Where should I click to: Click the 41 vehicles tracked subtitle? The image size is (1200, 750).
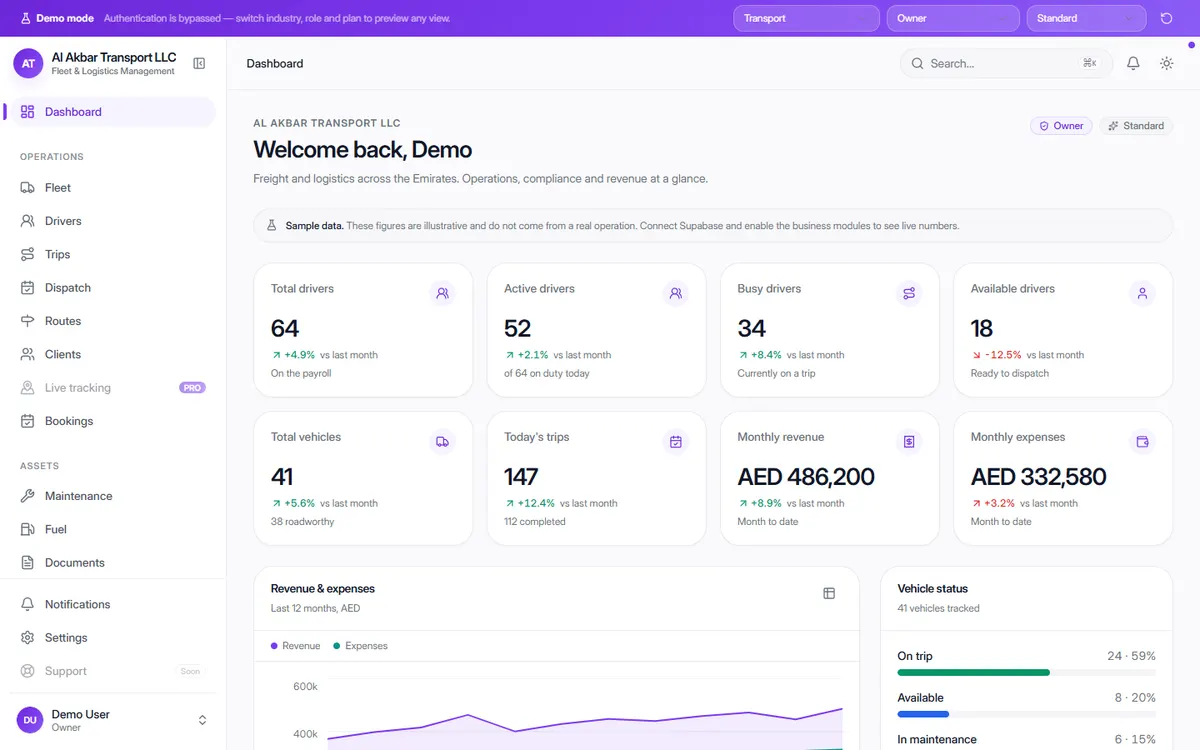coord(939,608)
